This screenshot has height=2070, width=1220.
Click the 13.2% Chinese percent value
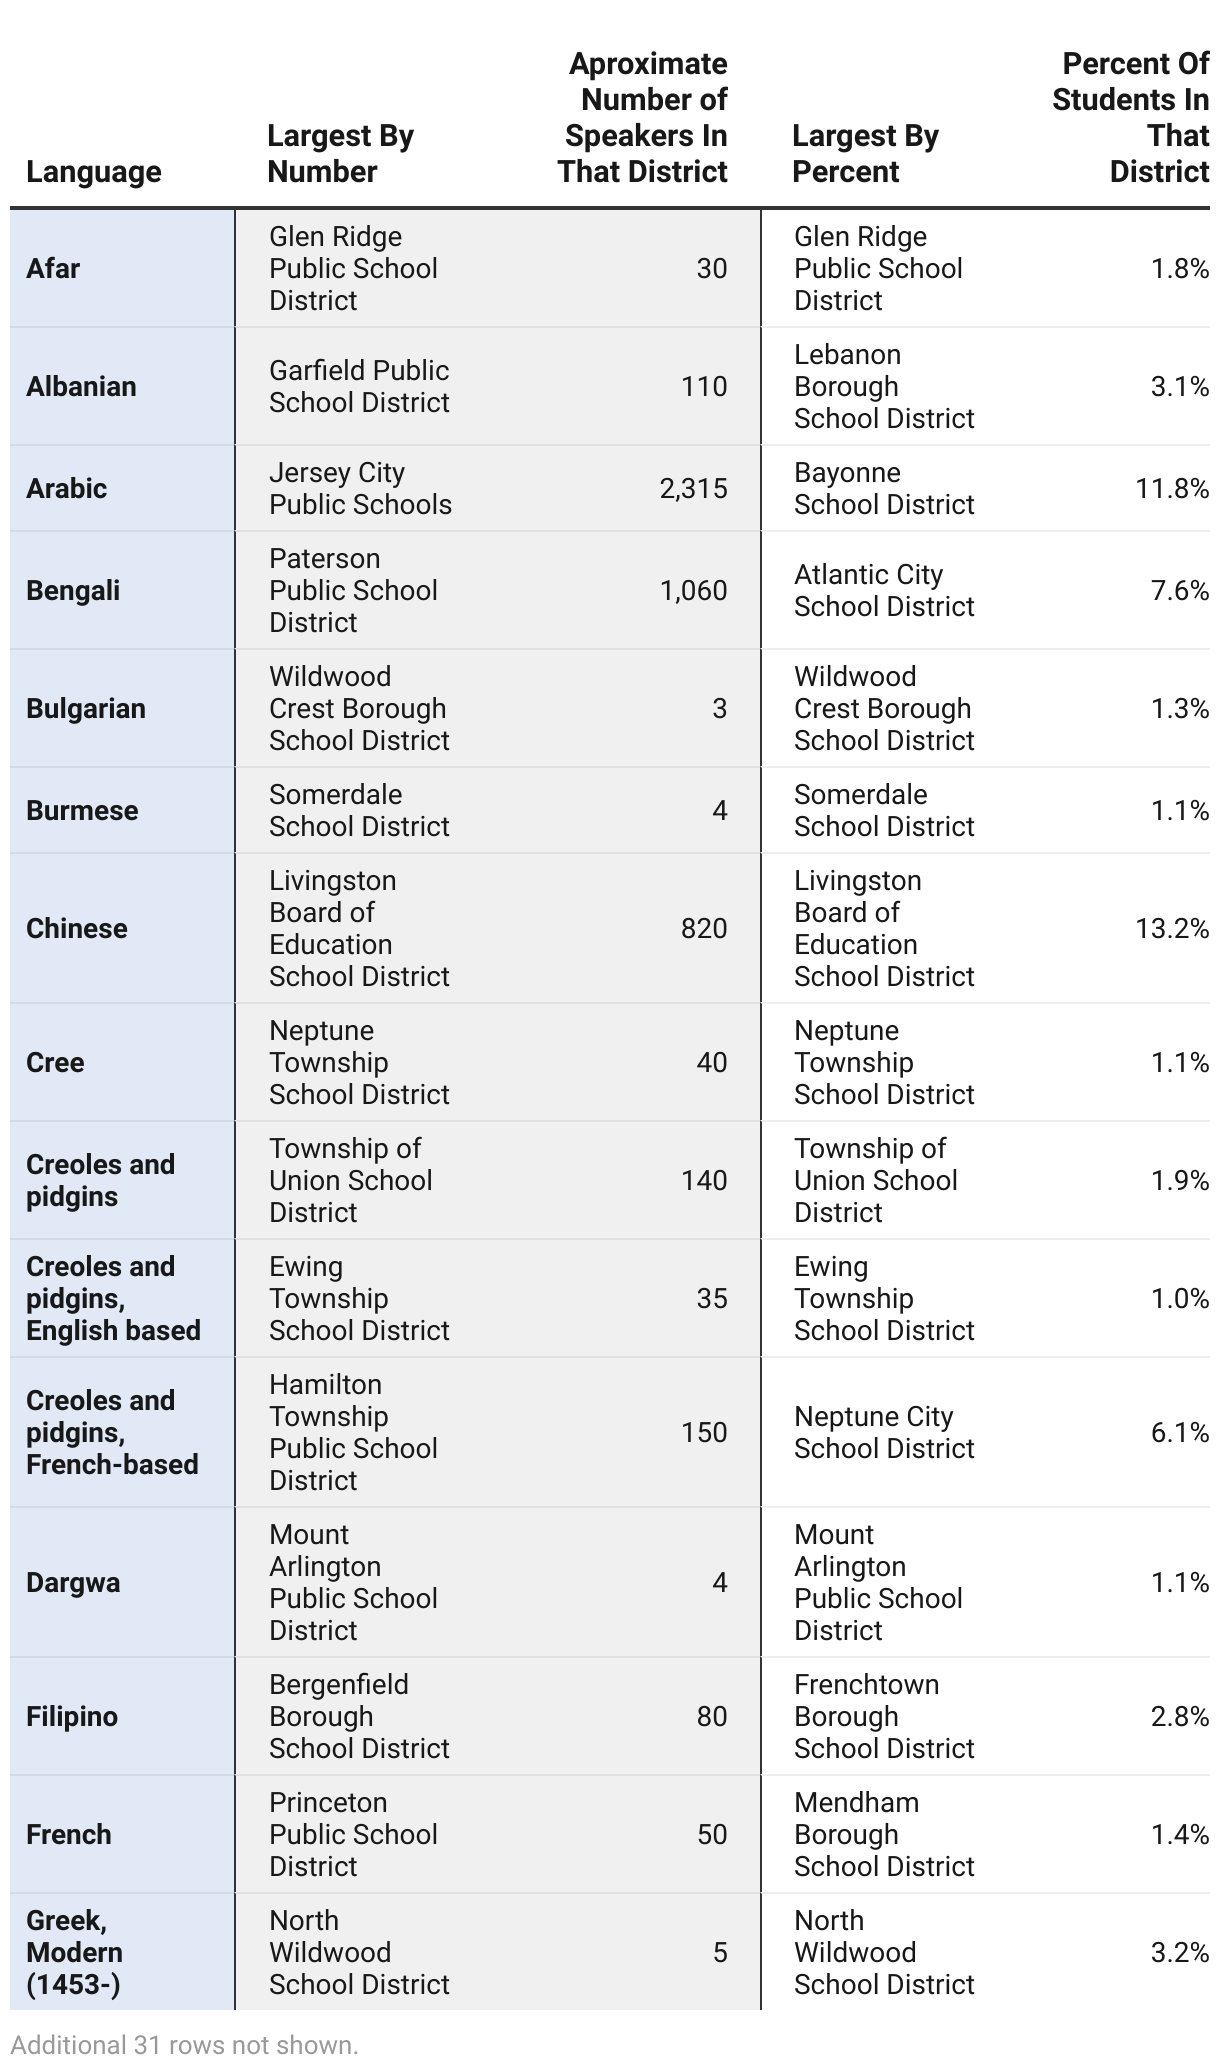[1171, 928]
